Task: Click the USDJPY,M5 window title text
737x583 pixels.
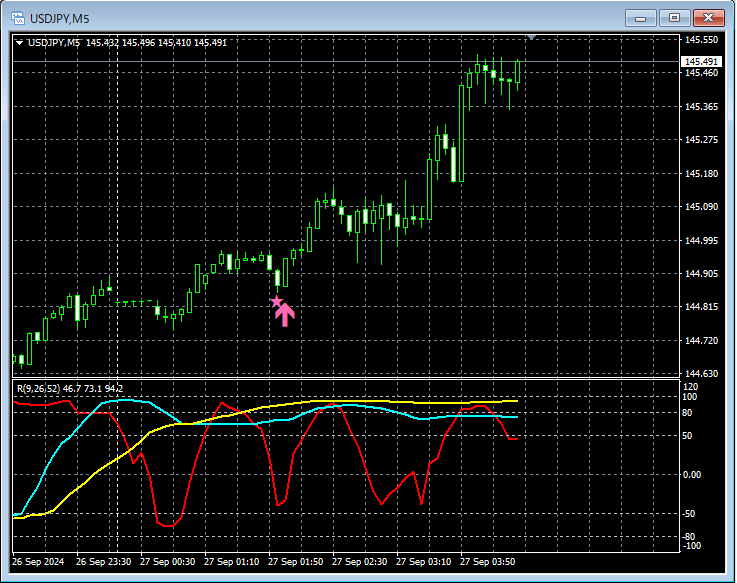Action: pos(59,19)
